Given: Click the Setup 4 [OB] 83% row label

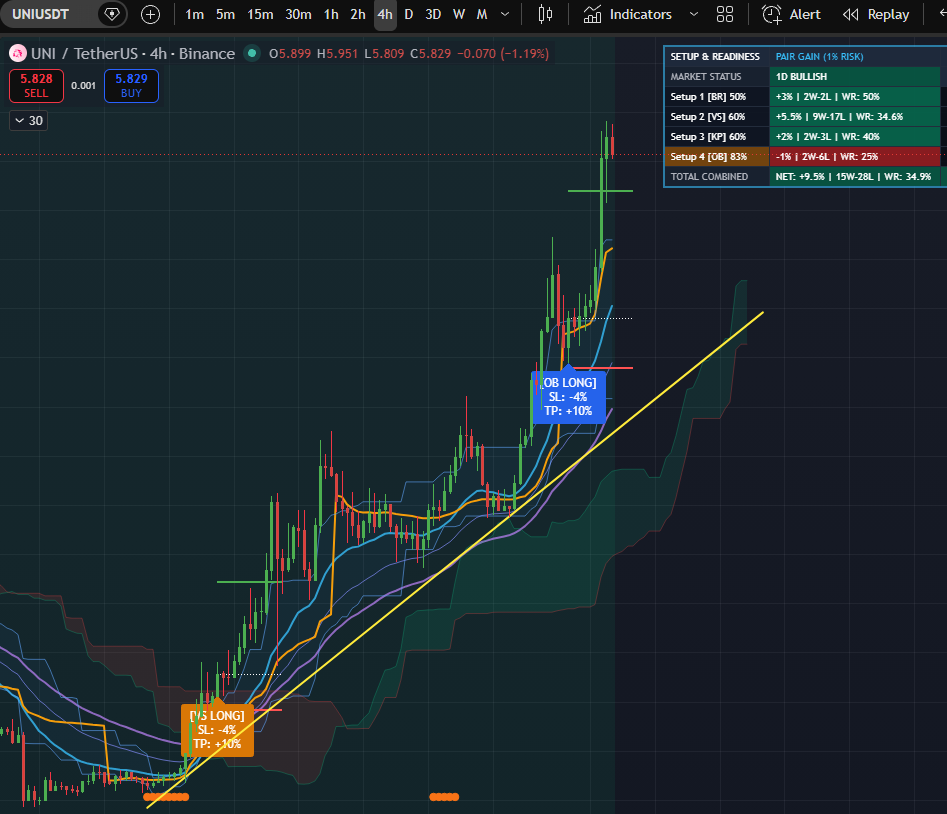Looking at the screenshot, I should [x=716, y=156].
